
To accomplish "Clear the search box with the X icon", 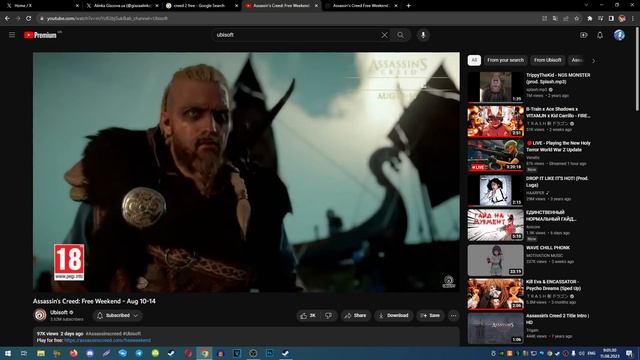I will 384,35.
